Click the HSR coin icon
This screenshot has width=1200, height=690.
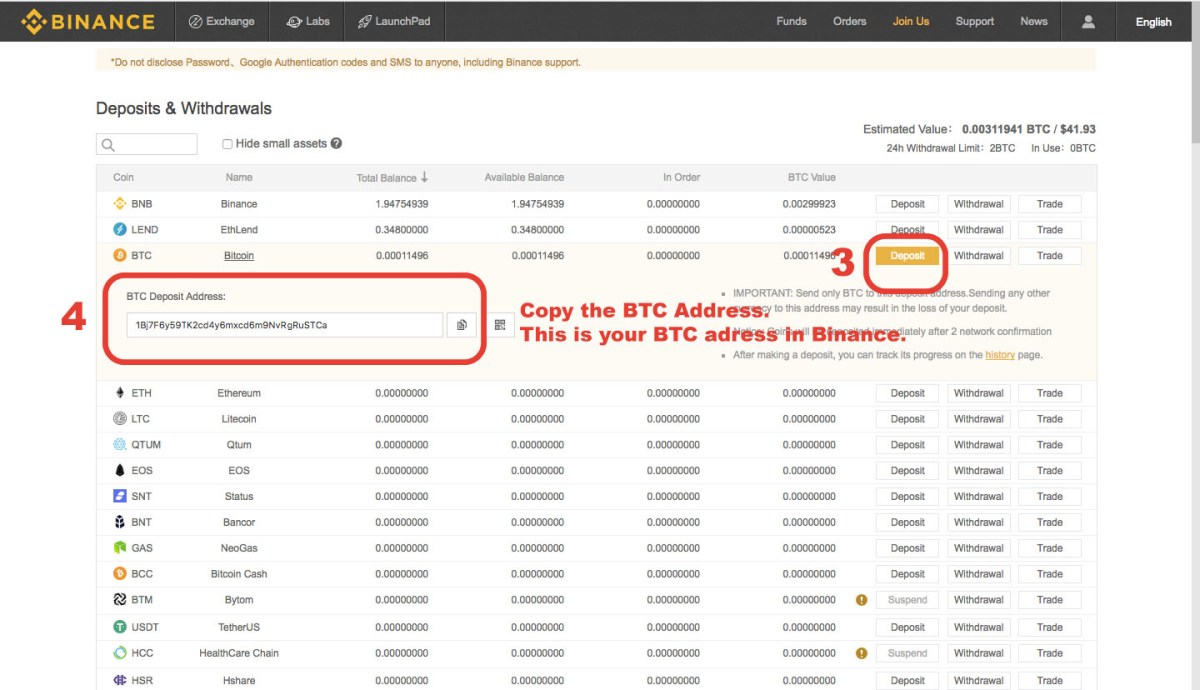pyautogui.click(x=120, y=680)
